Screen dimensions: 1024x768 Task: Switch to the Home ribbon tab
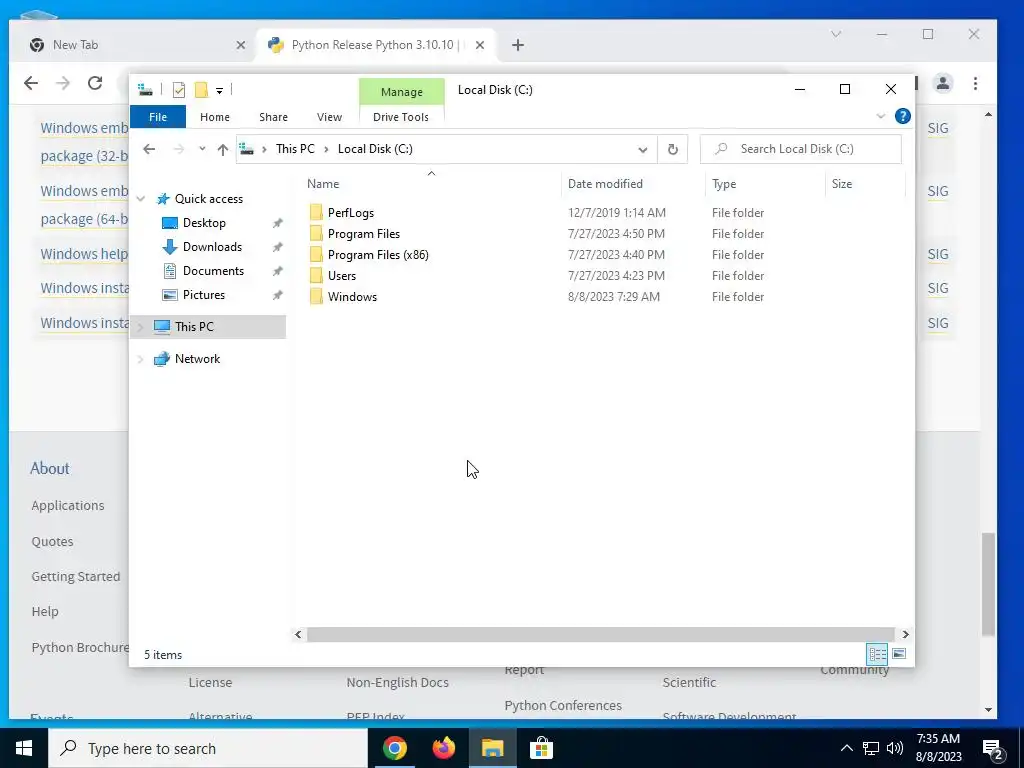tap(215, 117)
